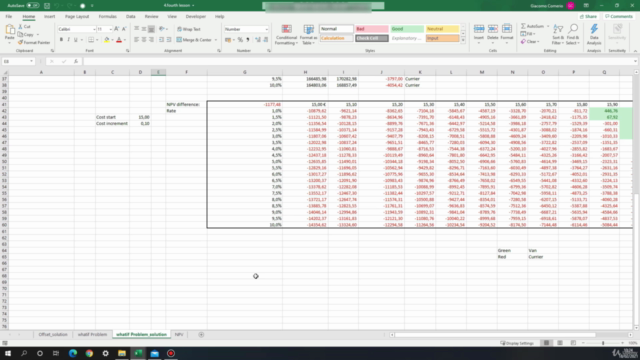The height and width of the screenshot is (360, 640).
Task: Open the fill color dropdown arrow
Action: 112,40
